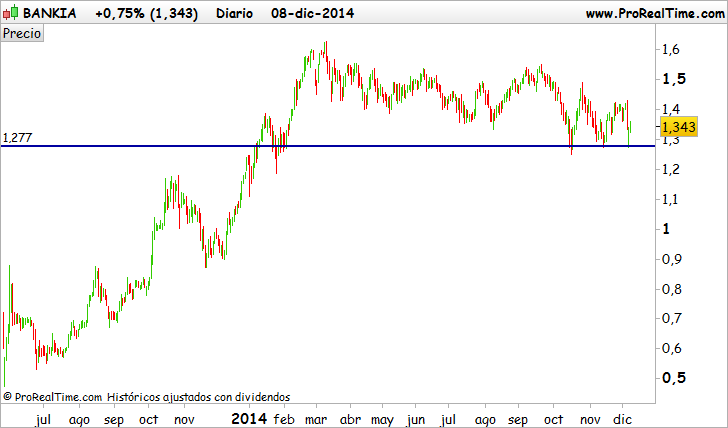The height and width of the screenshot is (428, 728).
Task: Click the 1,4 price axis label
Action: click(670, 109)
